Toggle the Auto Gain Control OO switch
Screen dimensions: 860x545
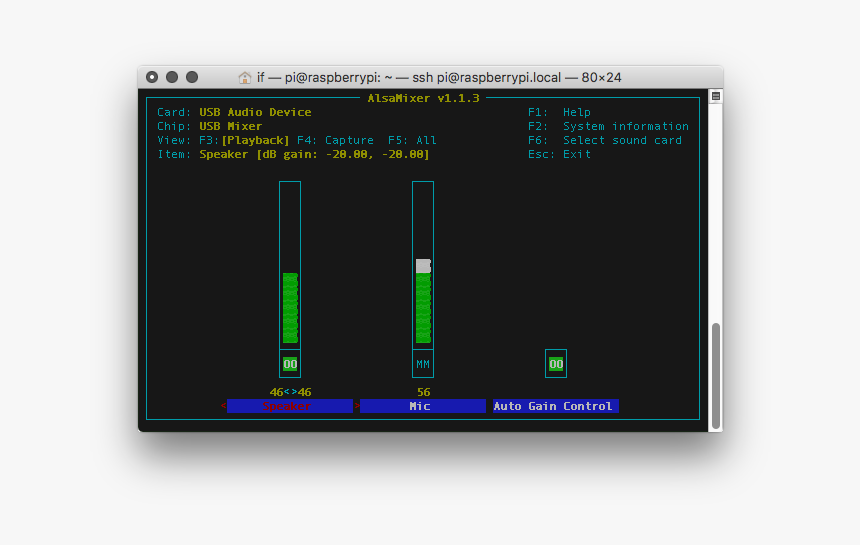point(556,364)
